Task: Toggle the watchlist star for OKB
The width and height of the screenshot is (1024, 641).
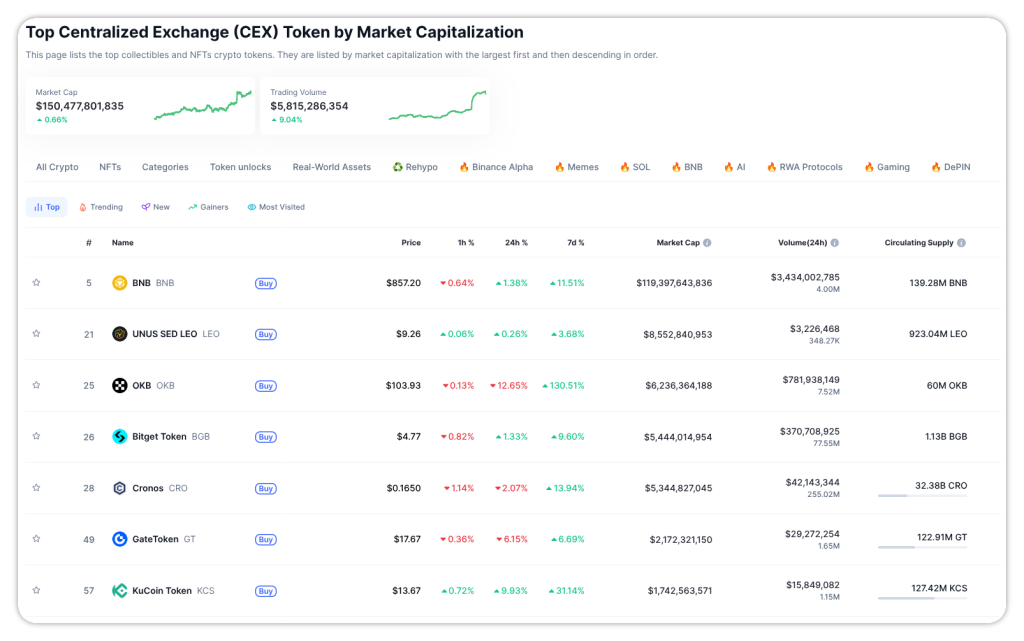Action: click(36, 385)
